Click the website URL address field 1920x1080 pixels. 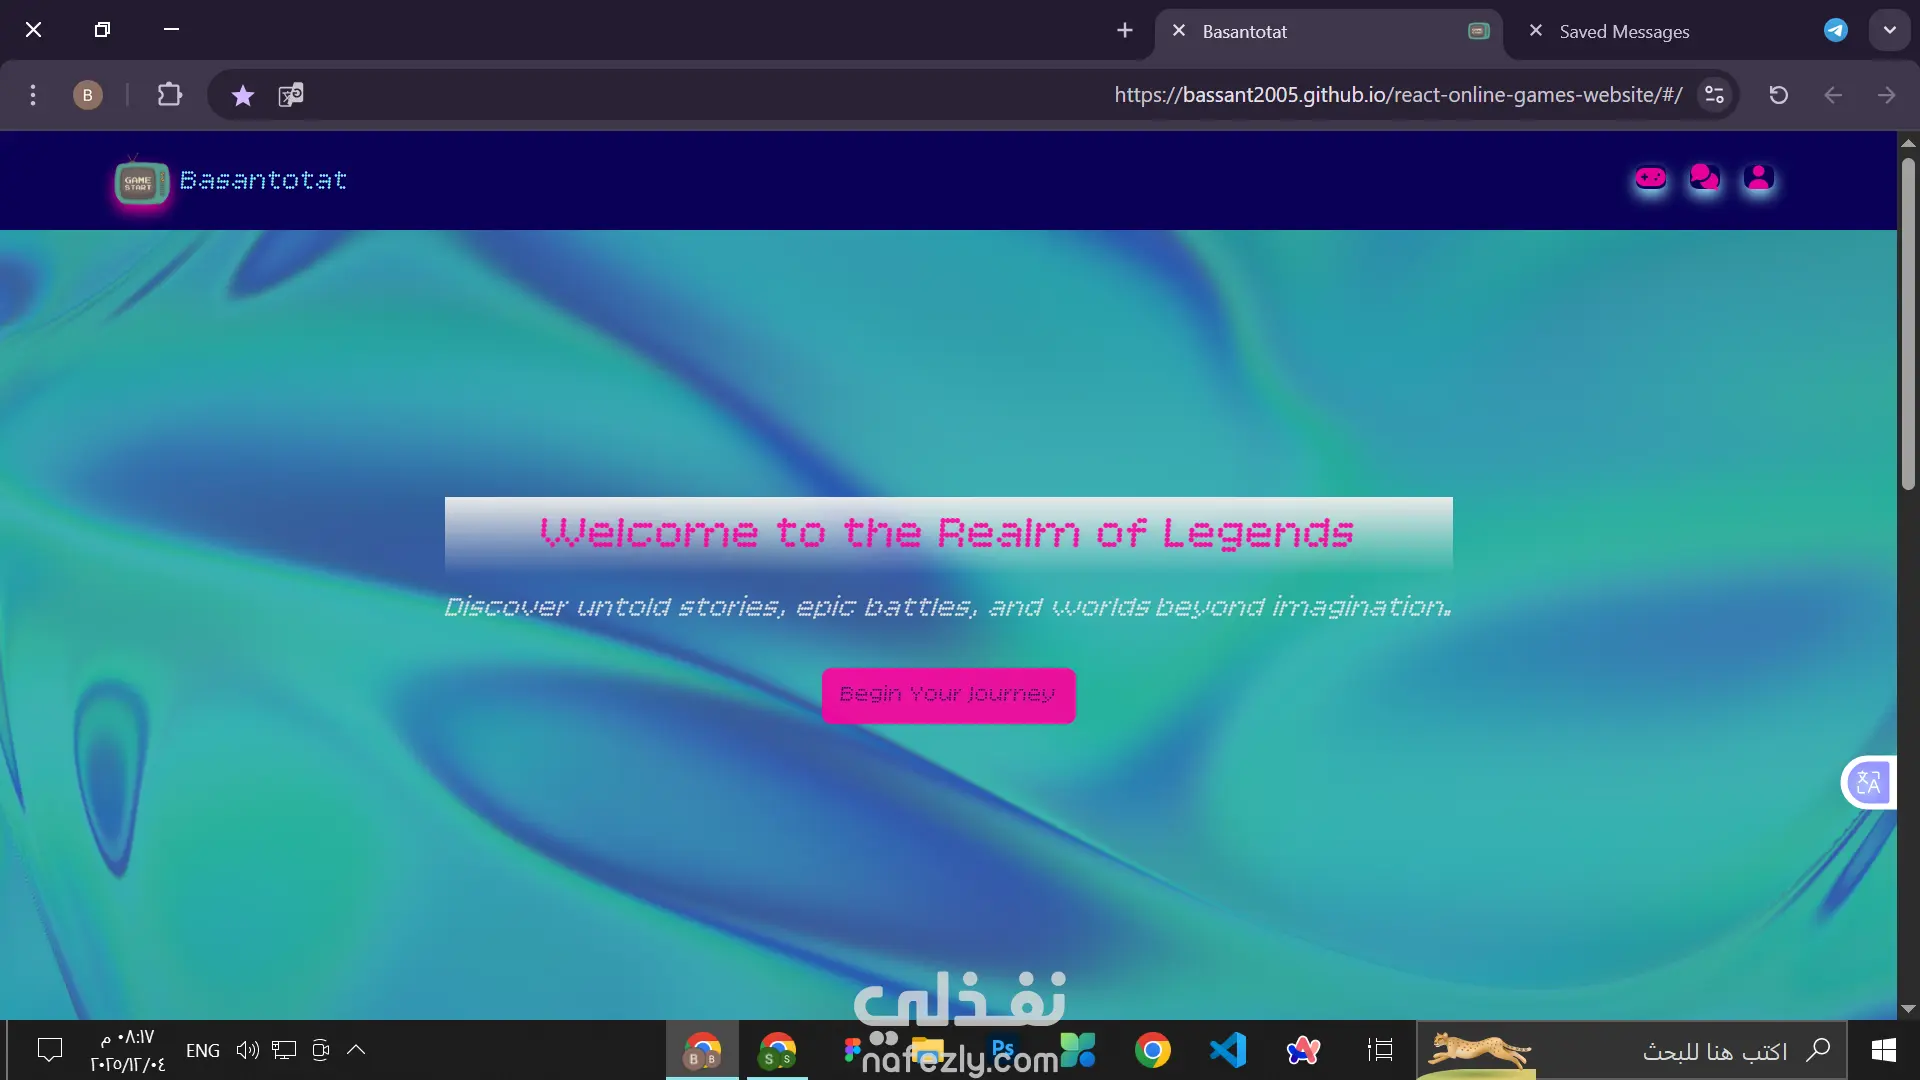click(x=1397, y=95)
